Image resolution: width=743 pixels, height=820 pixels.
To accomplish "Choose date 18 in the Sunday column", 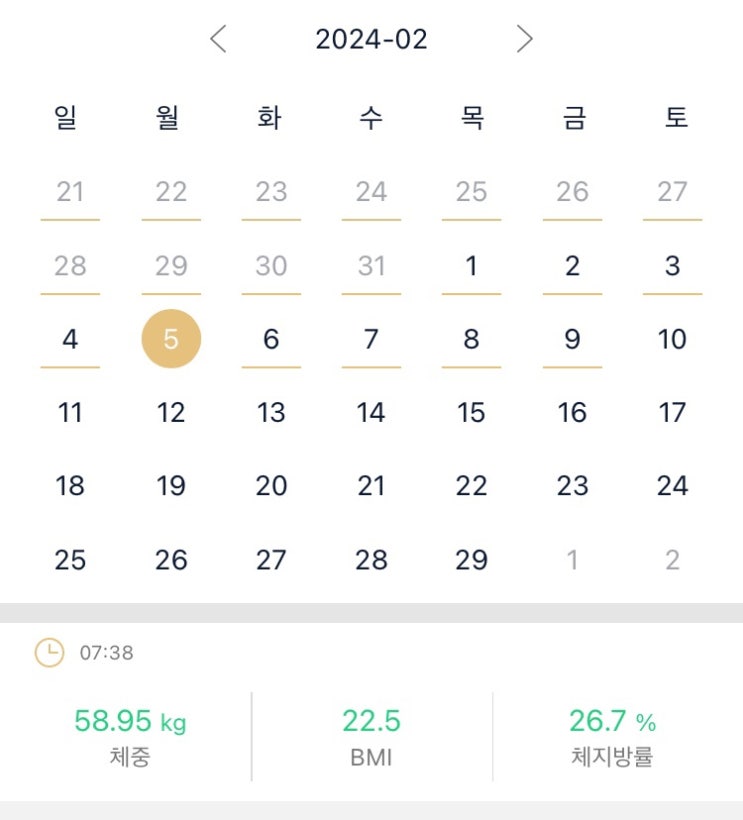I will tap(70, 486).
